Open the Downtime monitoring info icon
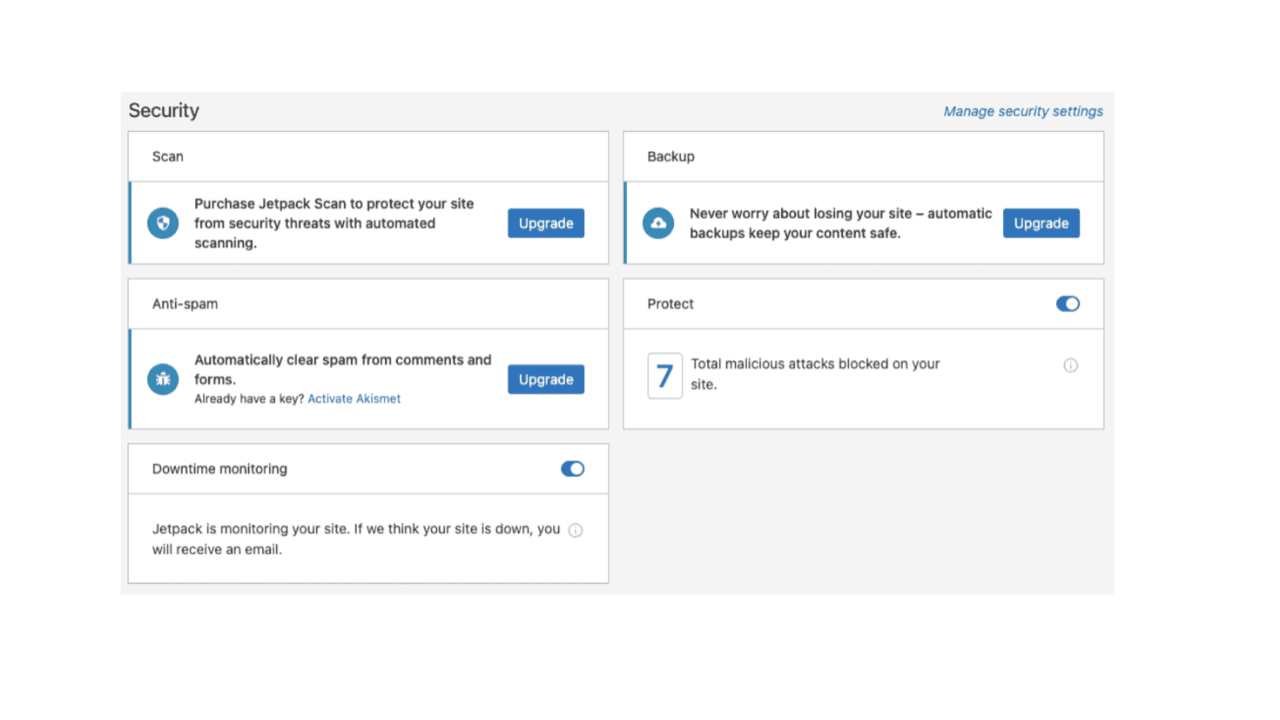 575,530
